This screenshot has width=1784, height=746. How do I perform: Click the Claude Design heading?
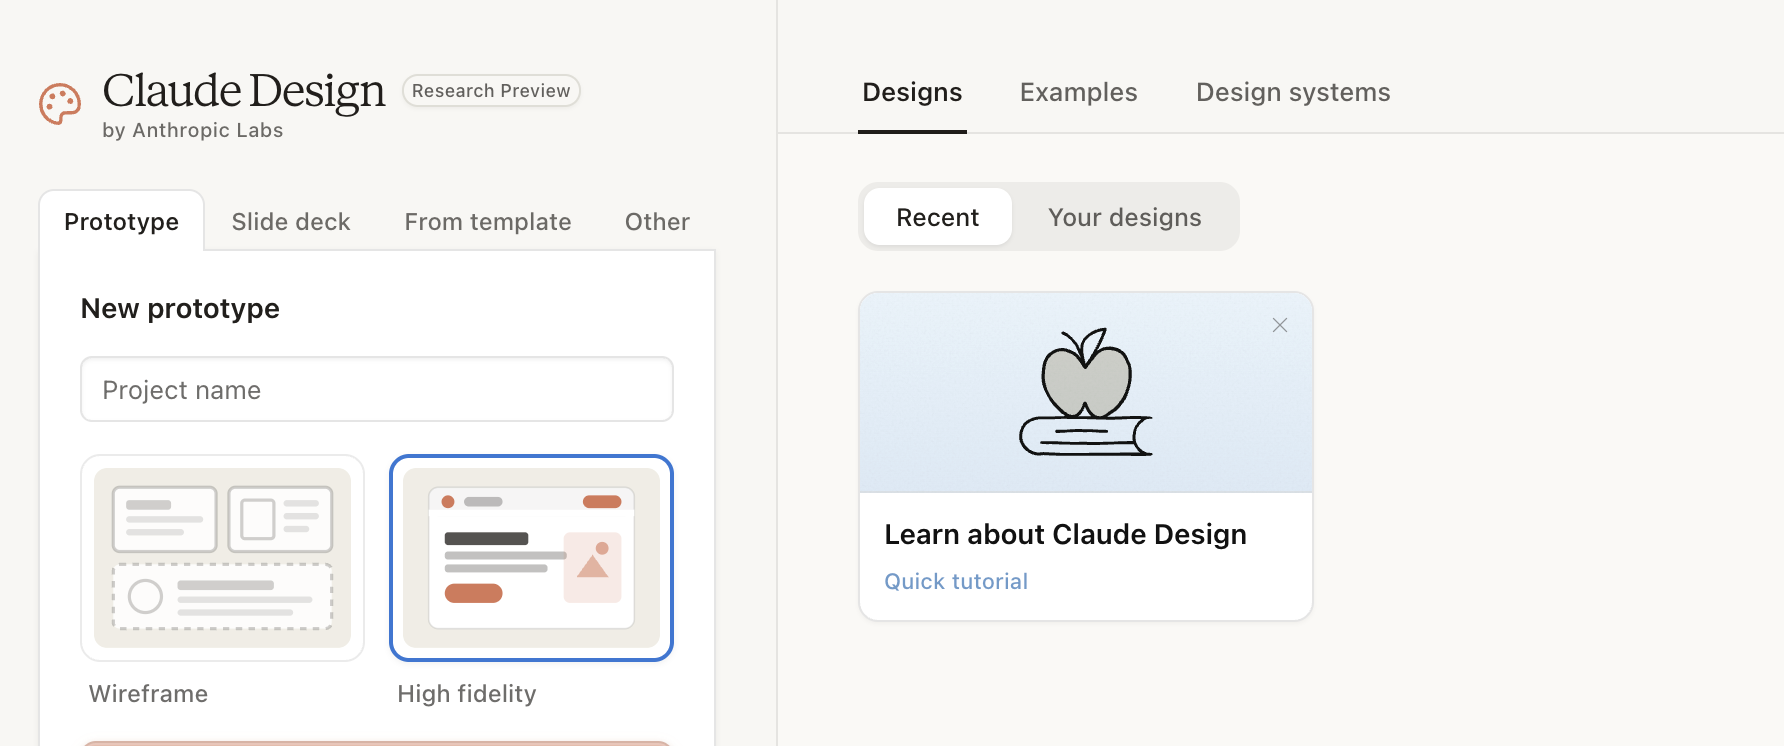[244, 91]
